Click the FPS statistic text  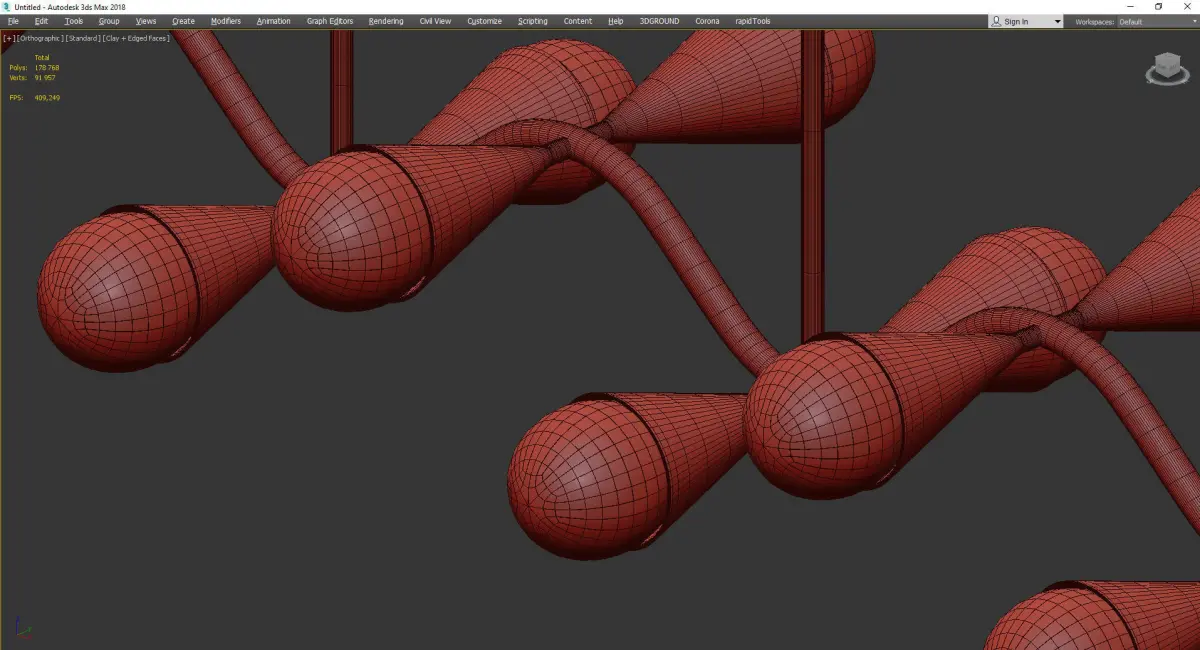click(x=35, y=98)
